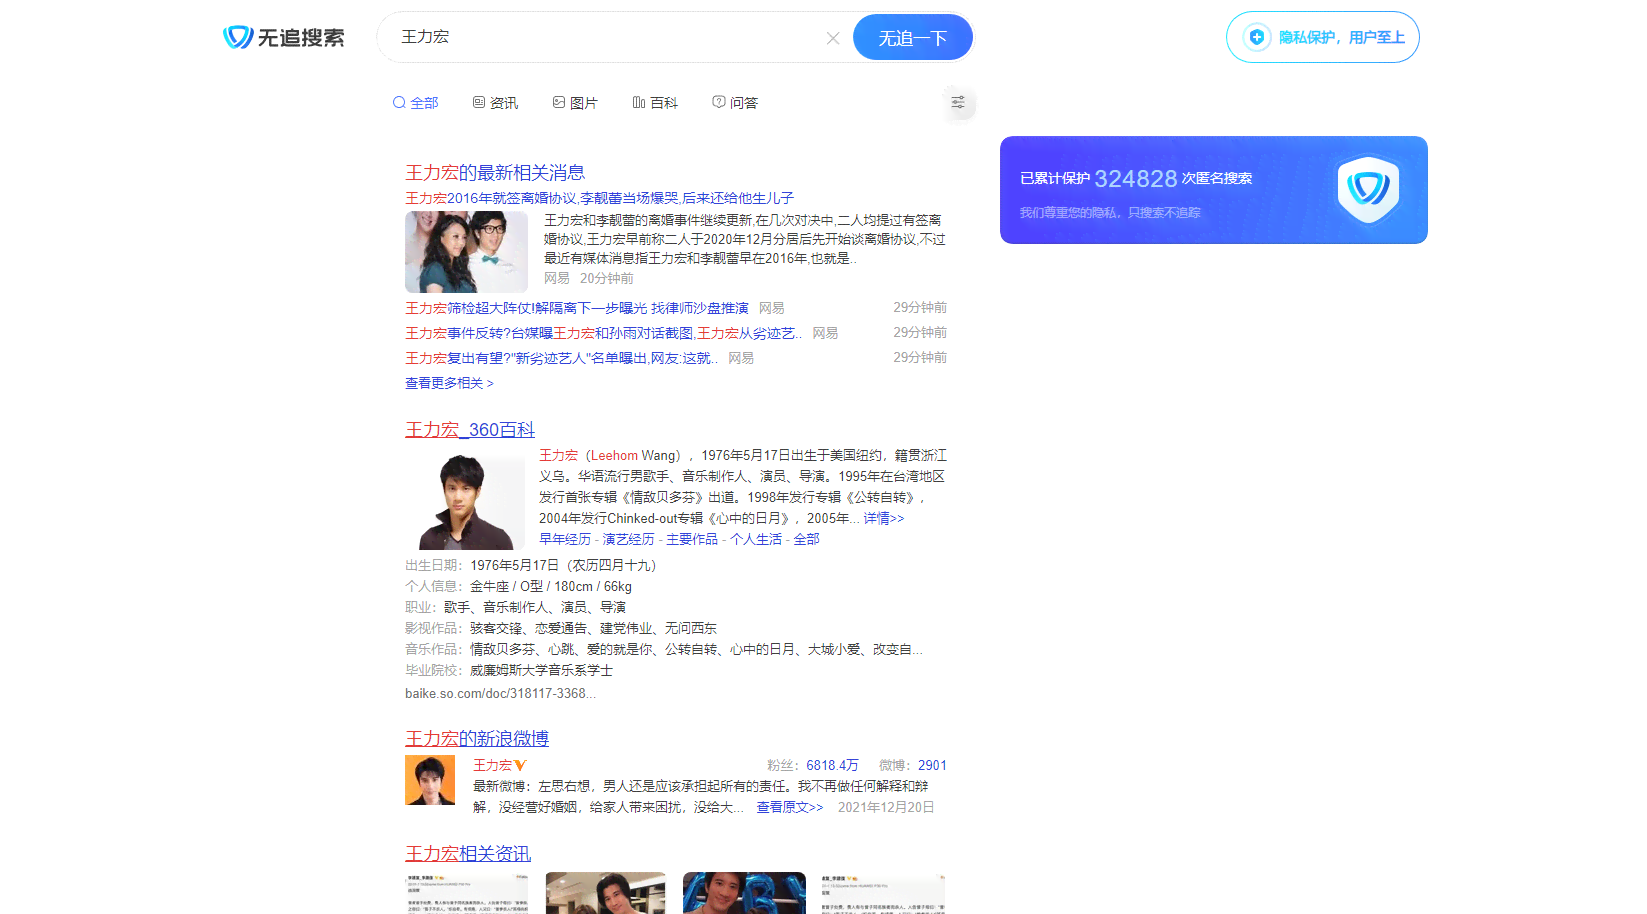Click the 出生日期 1976年5月17日 row
Image resolution: width=1647 pixels, height=914 pixels.
tap(531, 565)
